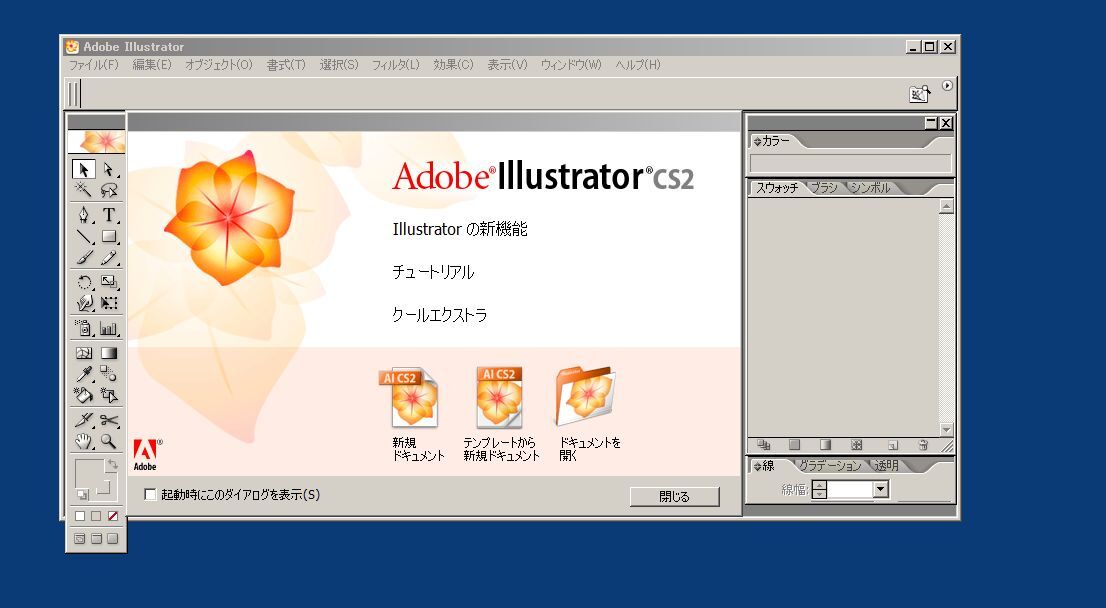The height and width of the screenshot is (608, 1106).
Task: Select the Slice tool
Action: [x=83, y=420]
